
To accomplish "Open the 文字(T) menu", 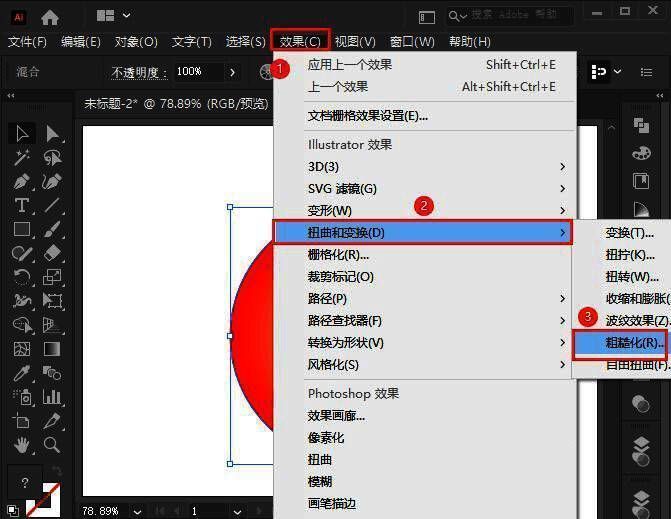I will (191, 42).
